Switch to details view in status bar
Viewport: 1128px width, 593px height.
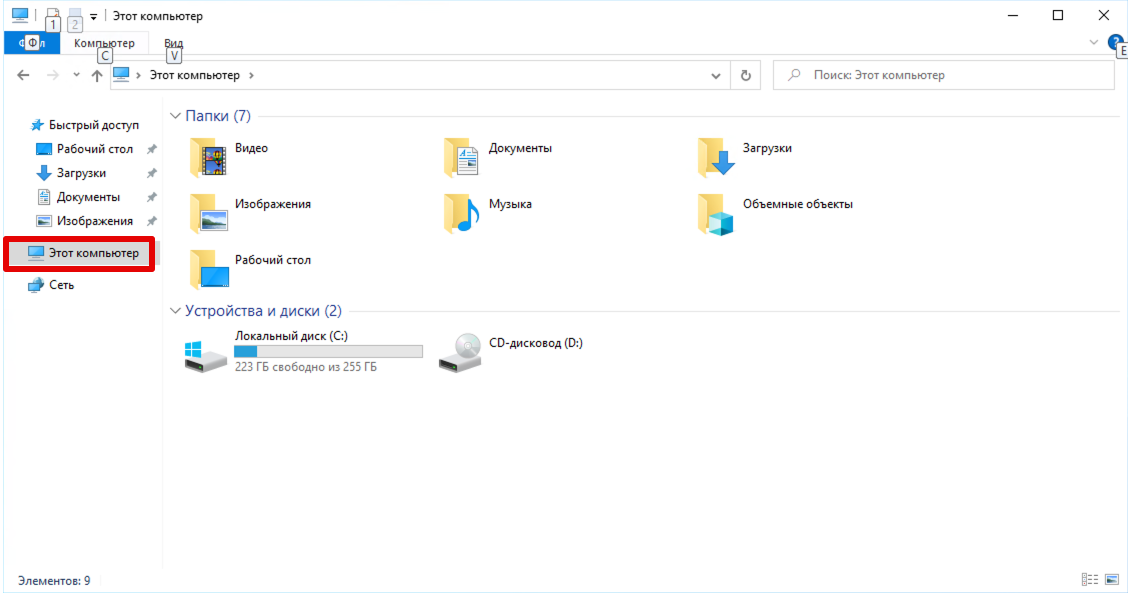point(1089,578)
